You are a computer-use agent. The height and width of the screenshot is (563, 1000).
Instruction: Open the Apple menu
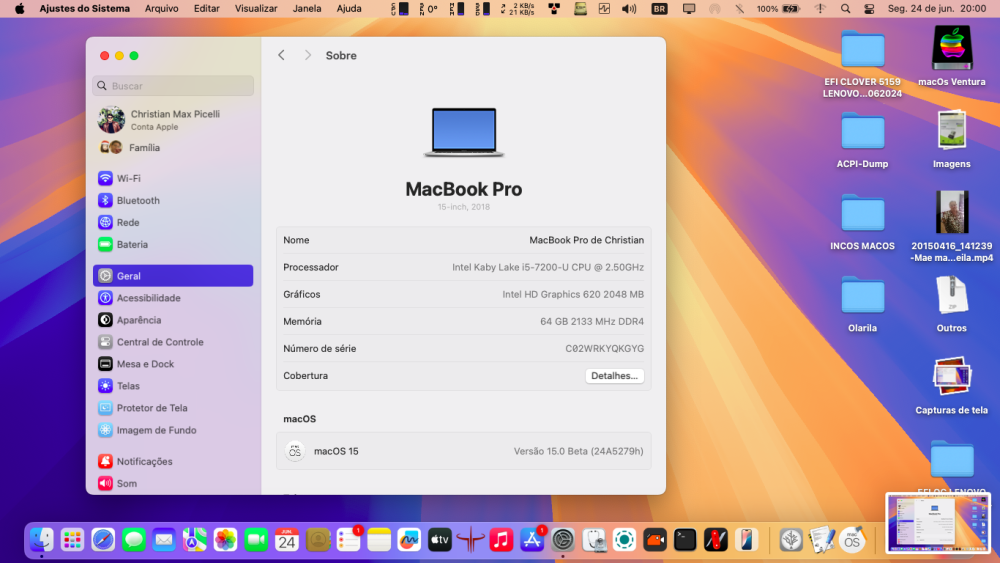20,8
